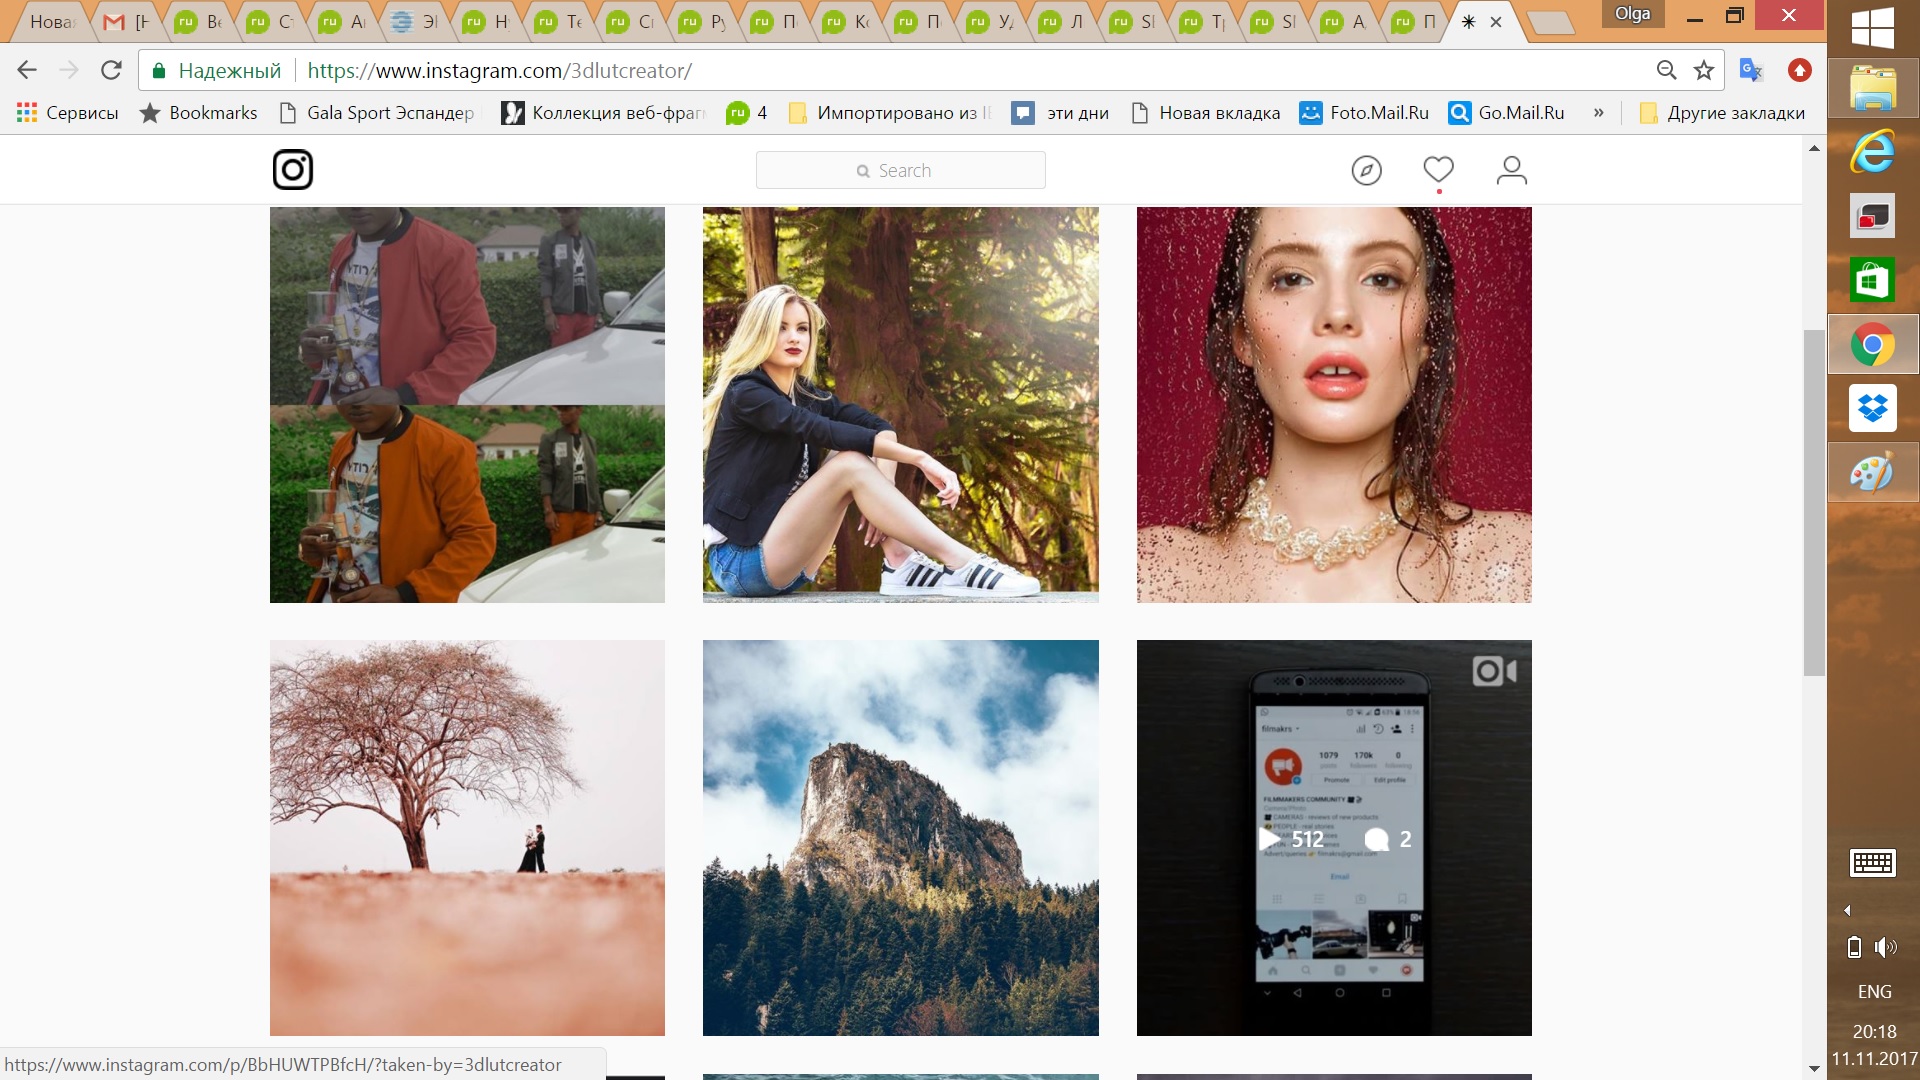The image size is (1920, 1080).
Task: Open the Explore compass icon
Action: click(1366, 171)
